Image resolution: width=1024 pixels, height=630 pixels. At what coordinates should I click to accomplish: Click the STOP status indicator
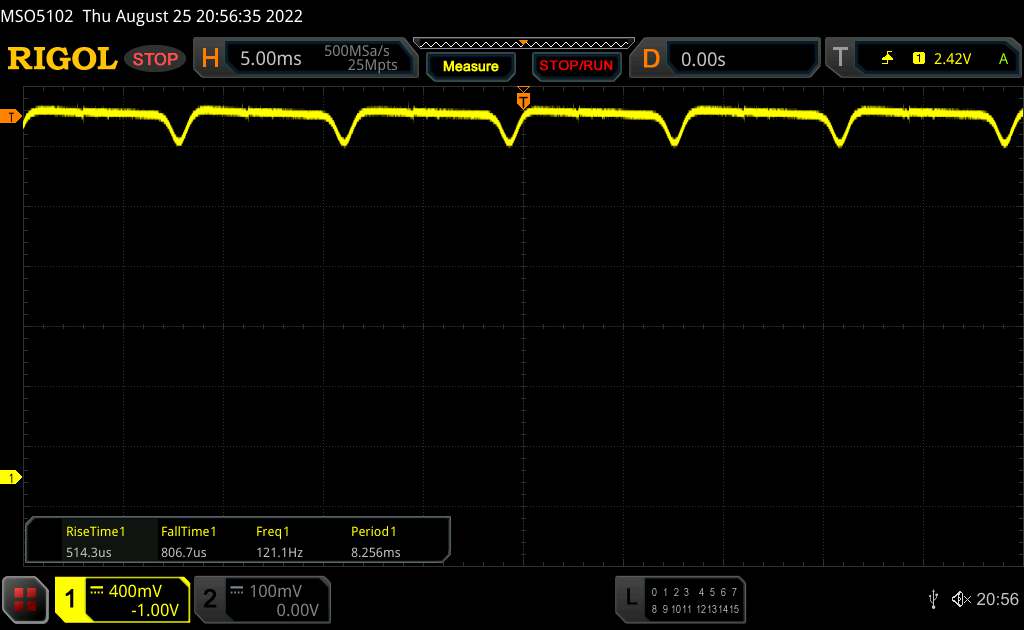(155, 59)
